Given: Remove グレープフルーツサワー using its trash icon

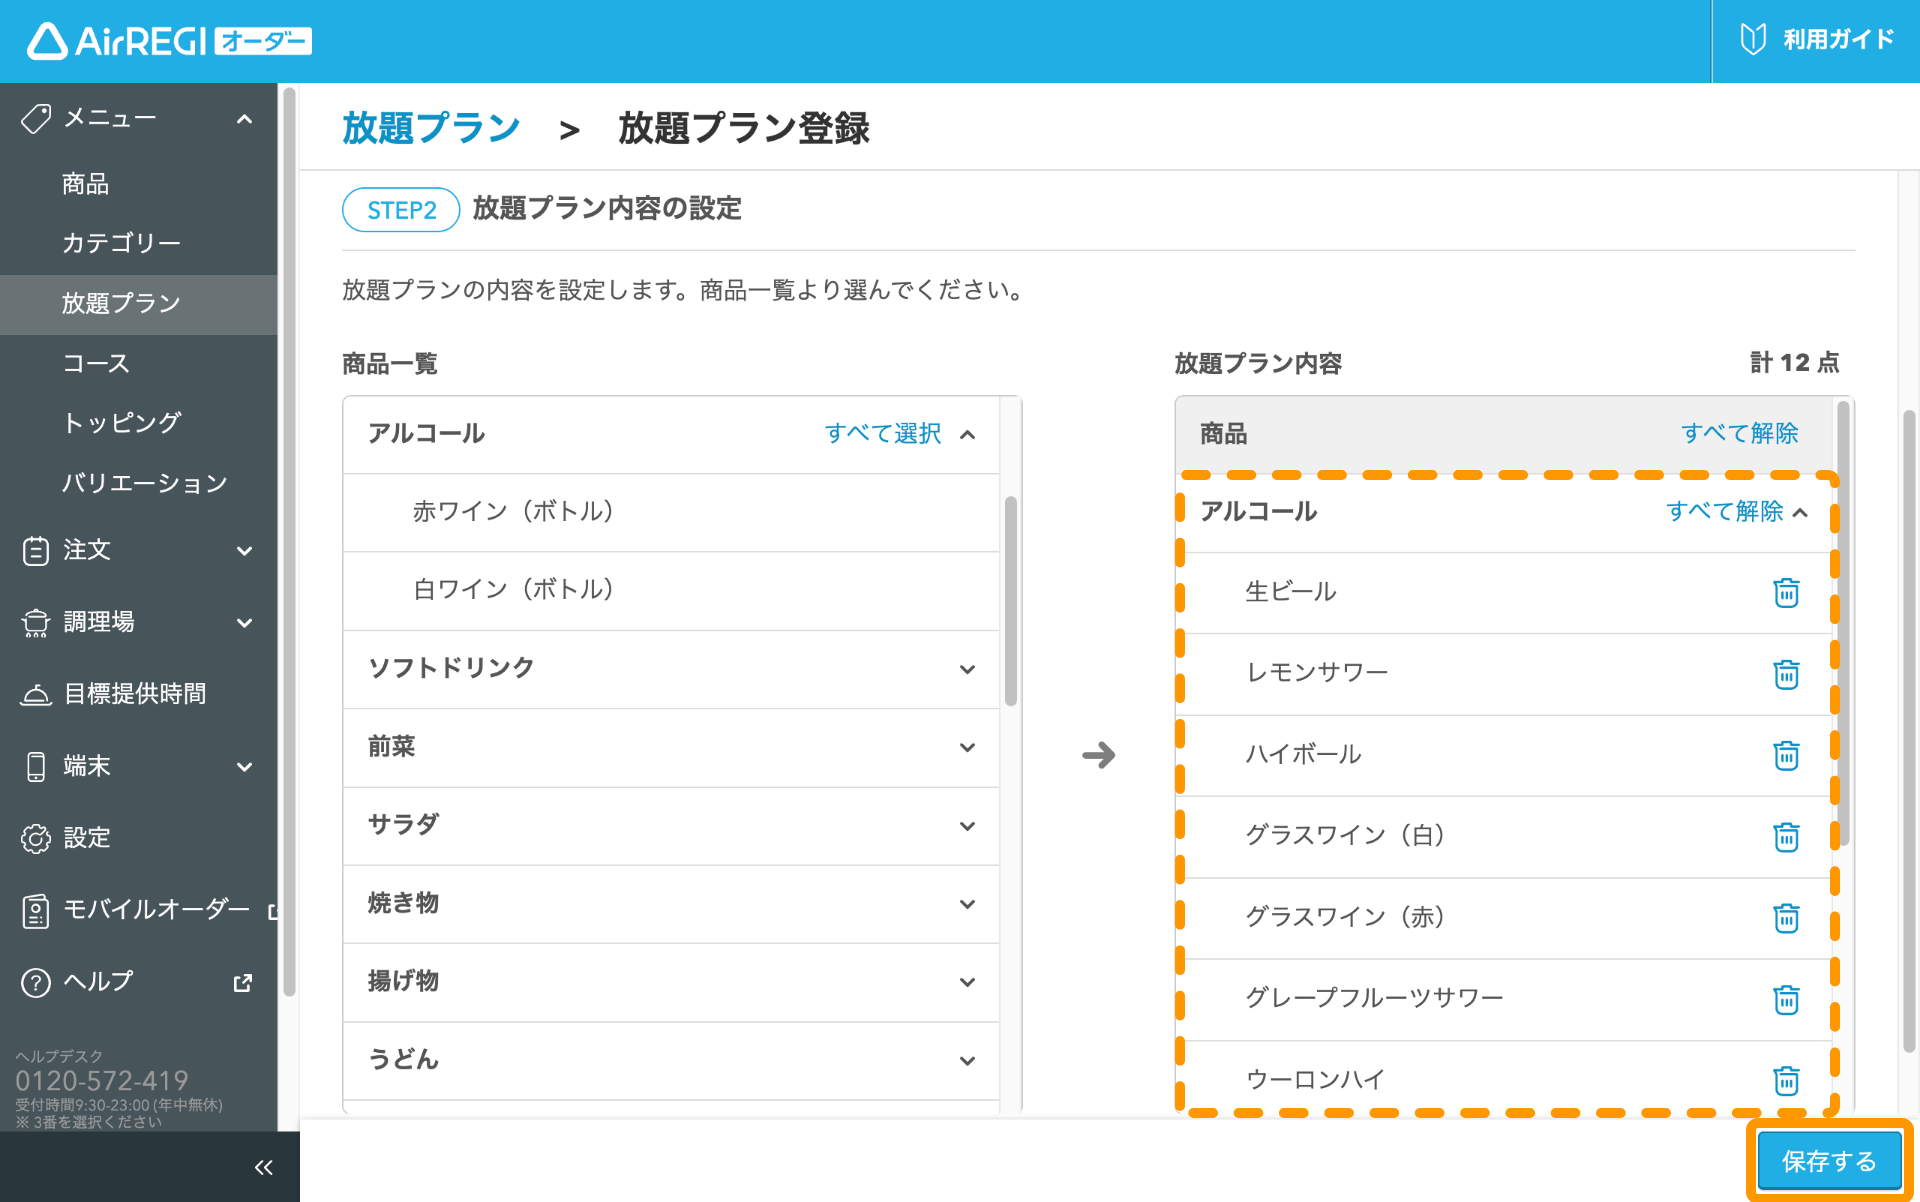Looking at the screenshot, I should point(1786,999).
